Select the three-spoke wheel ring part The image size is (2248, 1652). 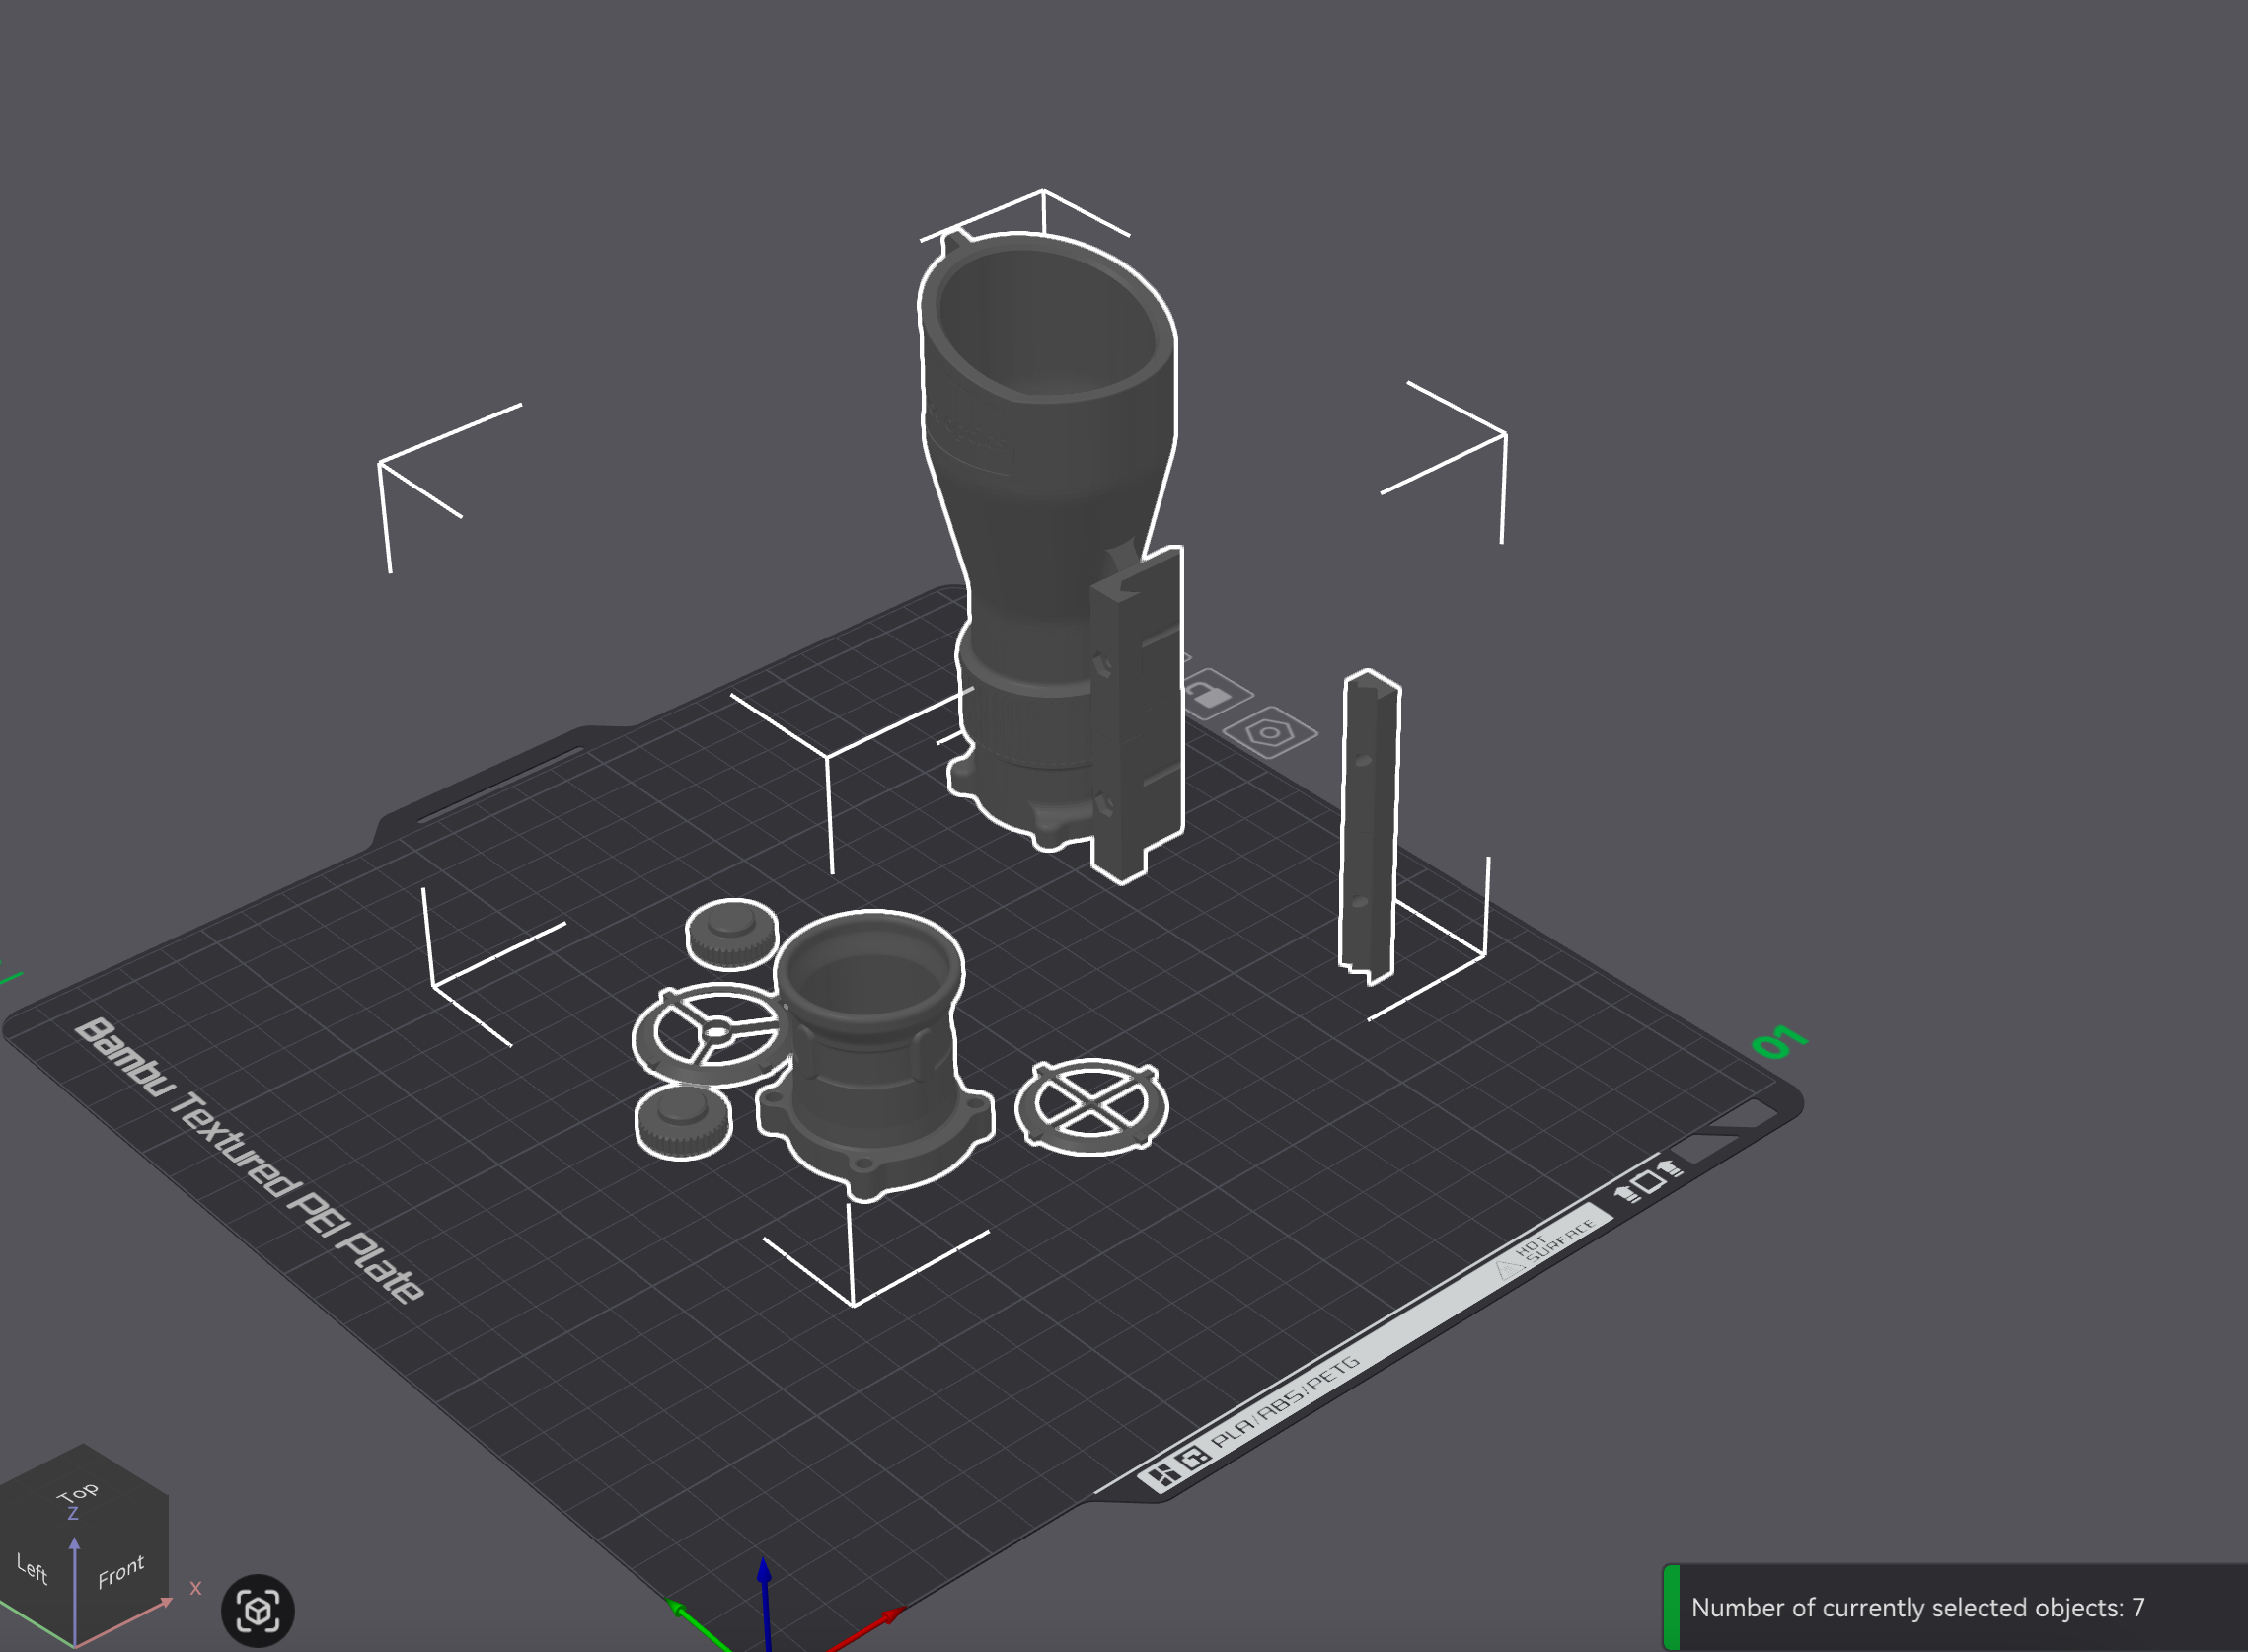(711, 1034)
